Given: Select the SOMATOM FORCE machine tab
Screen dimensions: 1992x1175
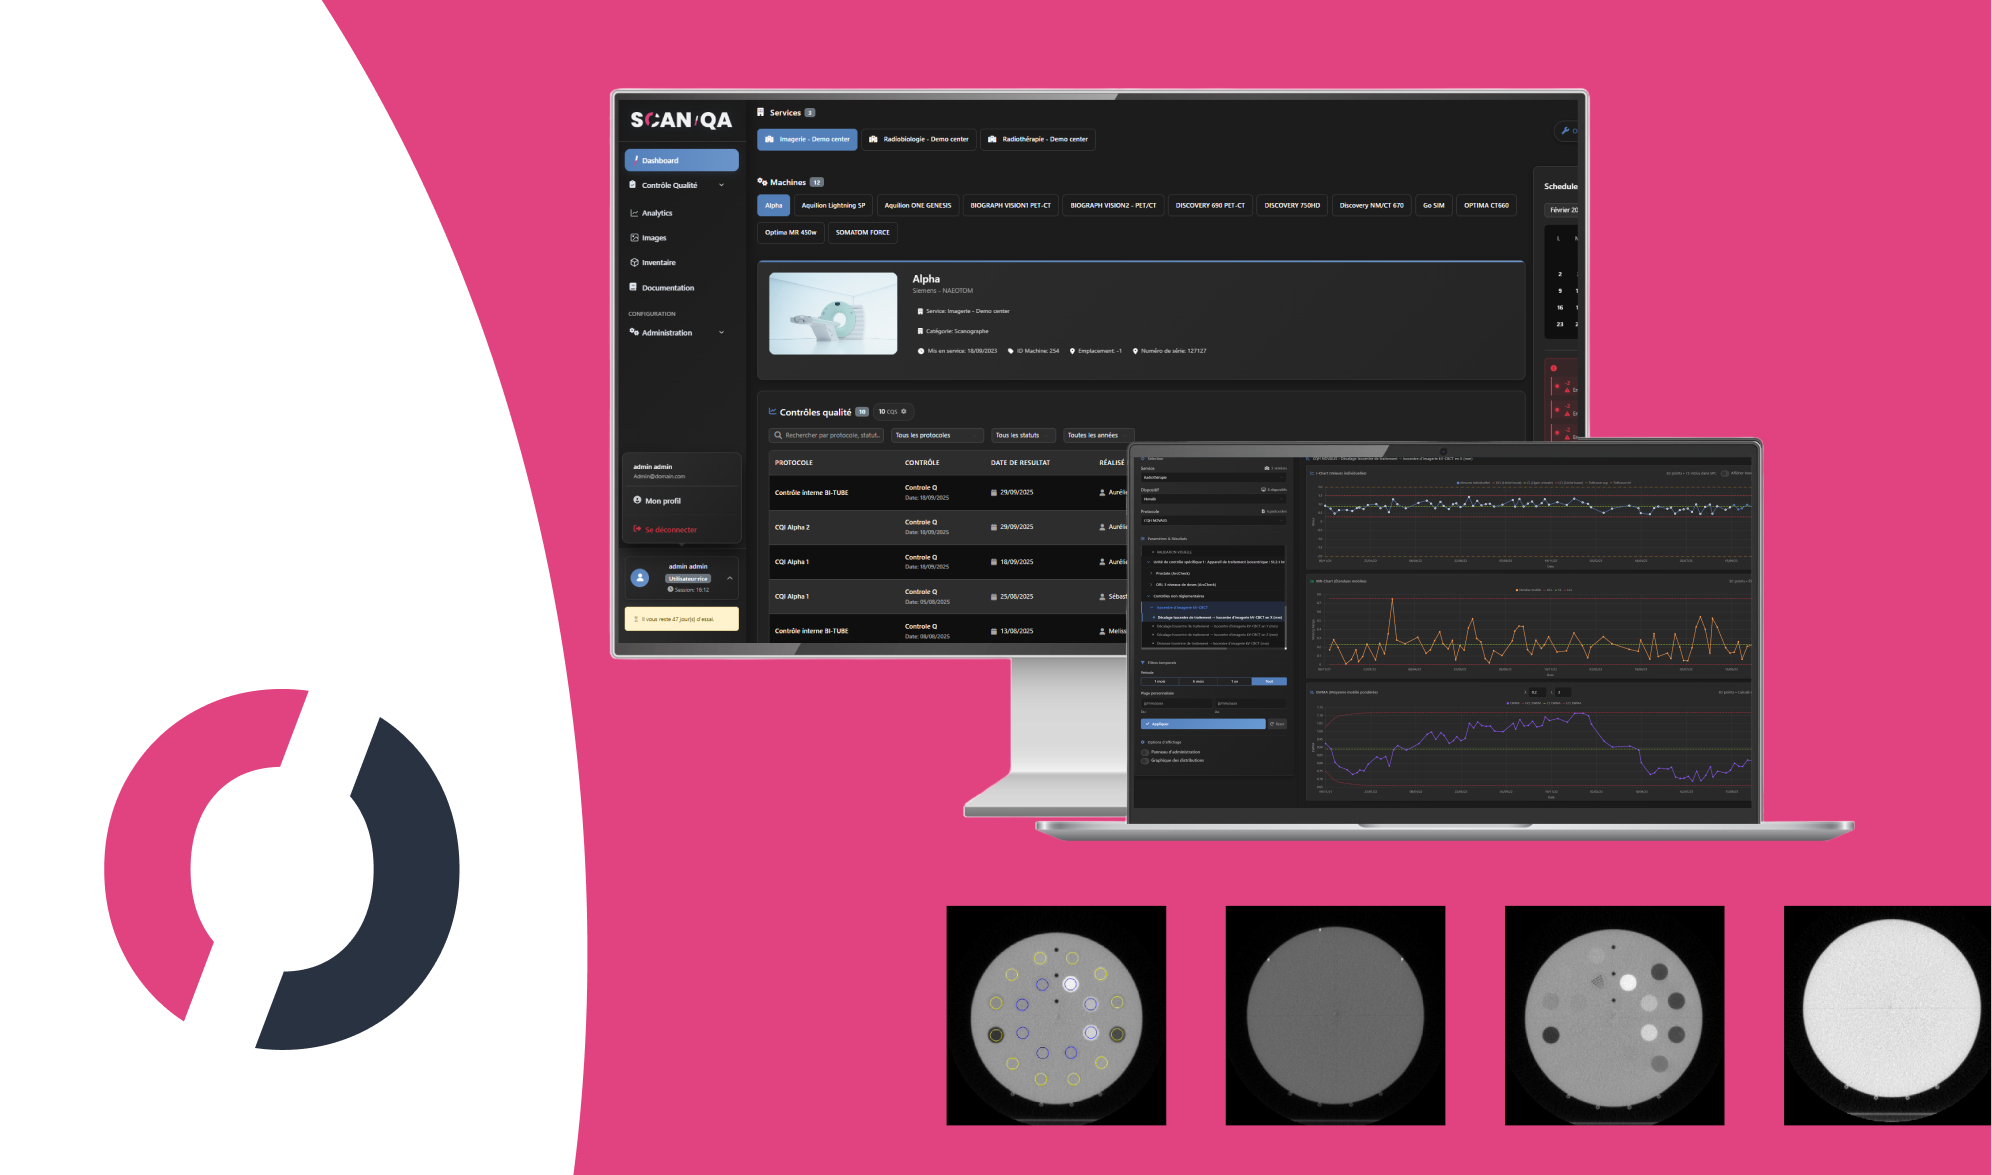Looking at the screenshot, I should (862, 232).
